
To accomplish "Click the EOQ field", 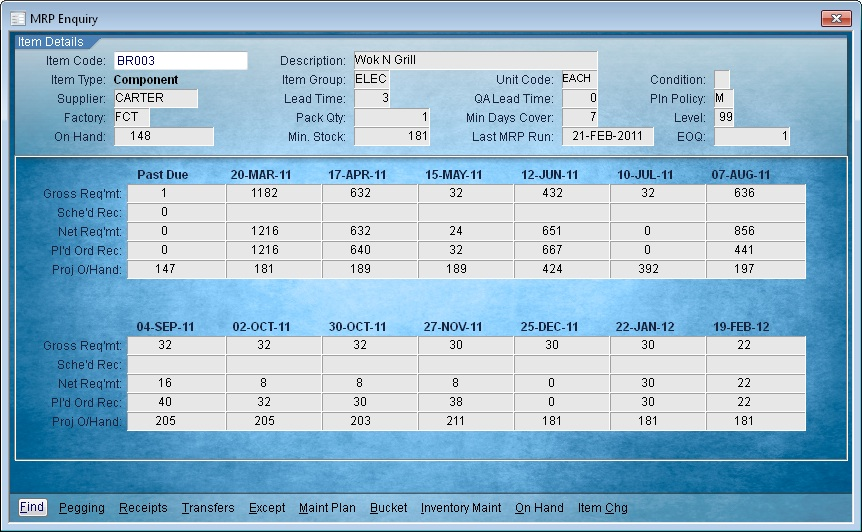I will tap(752, 136).
